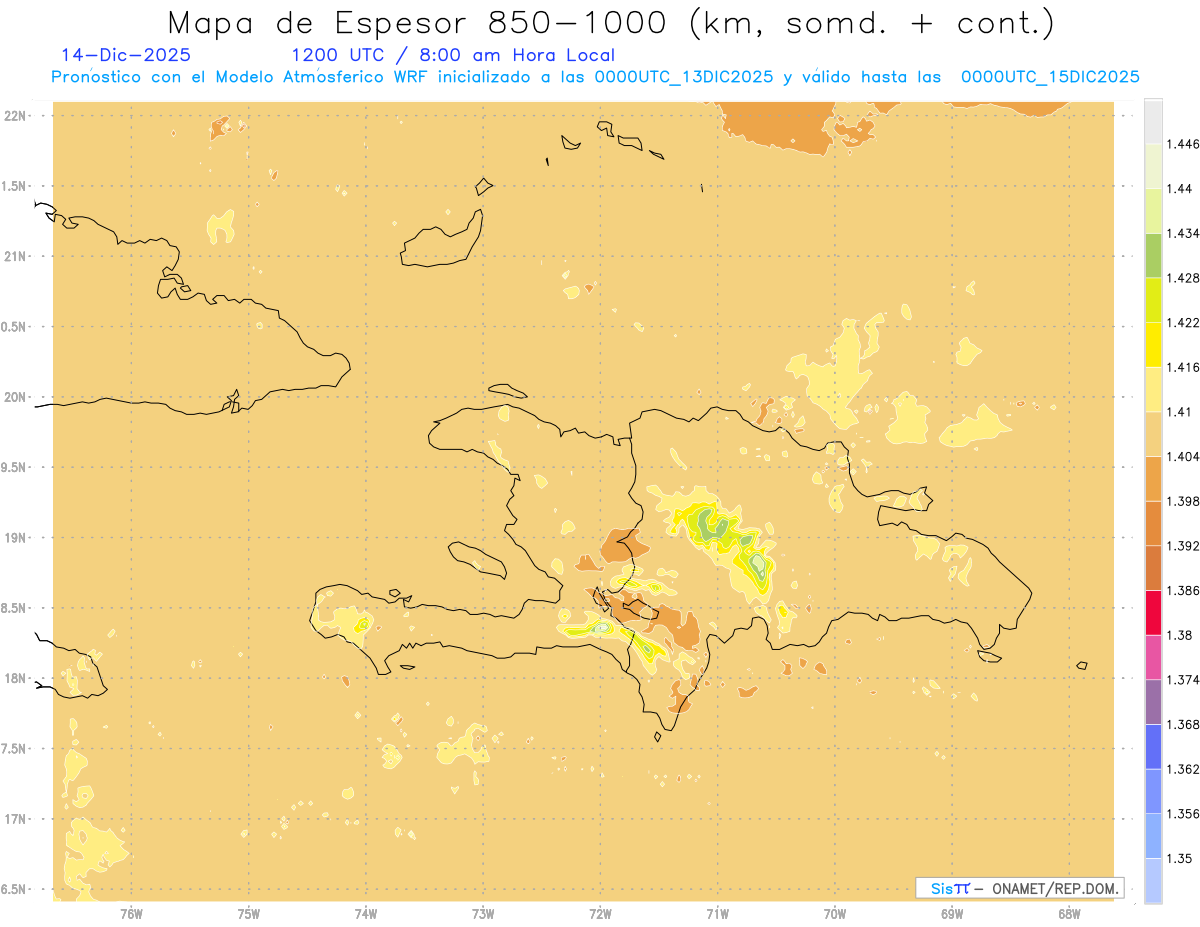Click the '74W' longitude label
The width and height of the screenshot is (1200, 927).
tap(366, 914)
